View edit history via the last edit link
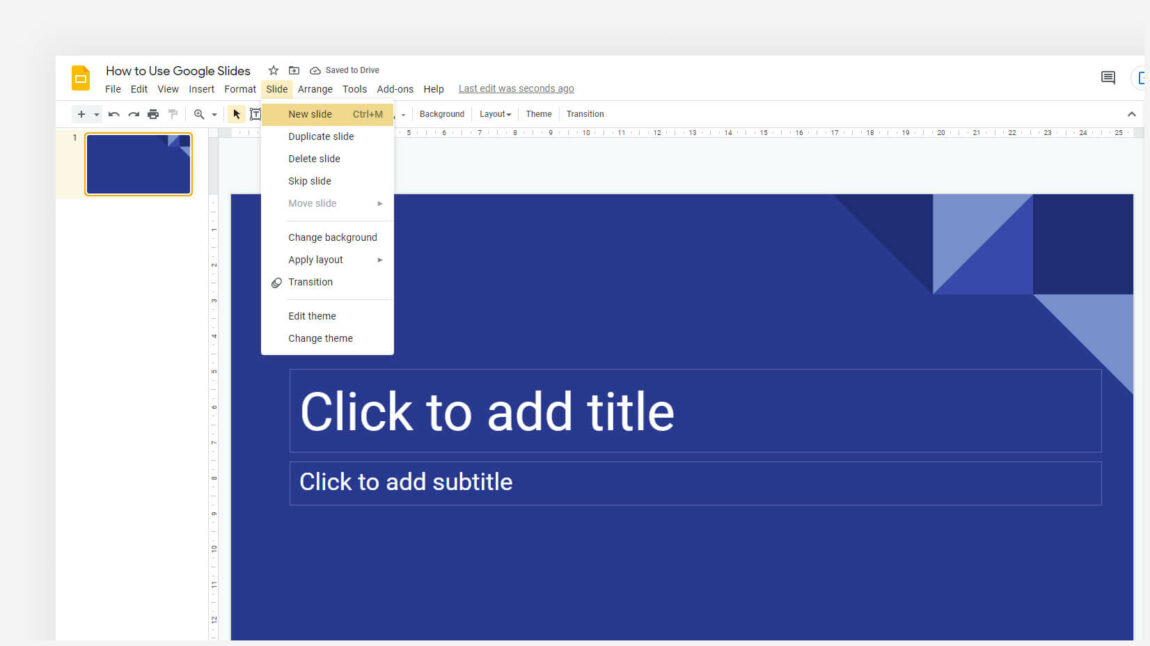Screen dimensions: 1150x646 click(x=516, y=88)
